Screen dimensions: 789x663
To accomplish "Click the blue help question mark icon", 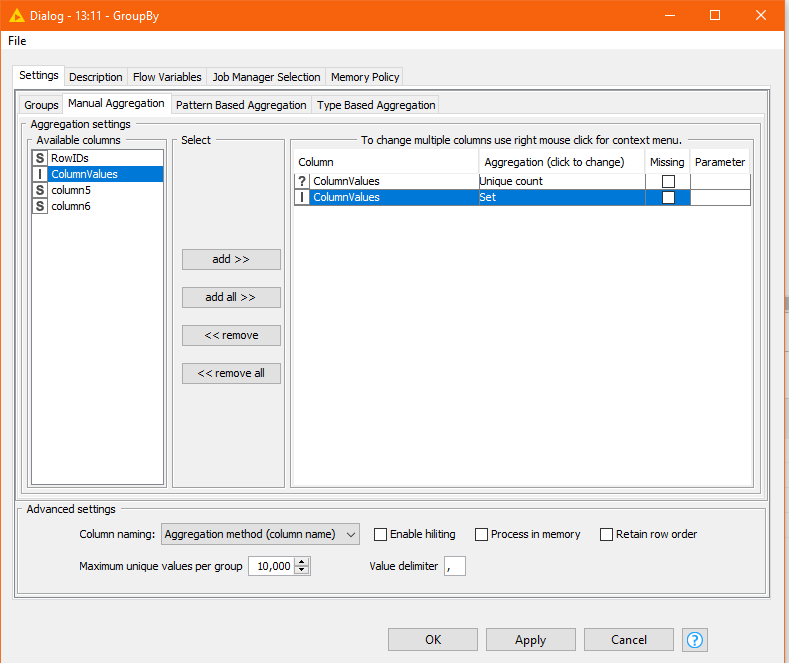I will 695,640.
